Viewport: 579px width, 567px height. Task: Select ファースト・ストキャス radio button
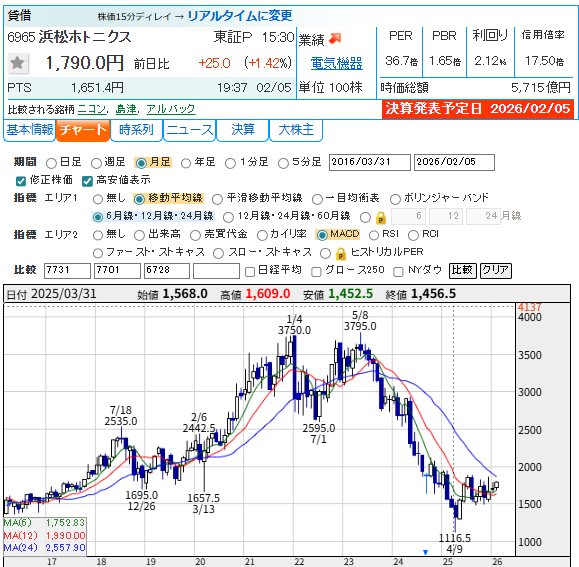tap(98, 253)
